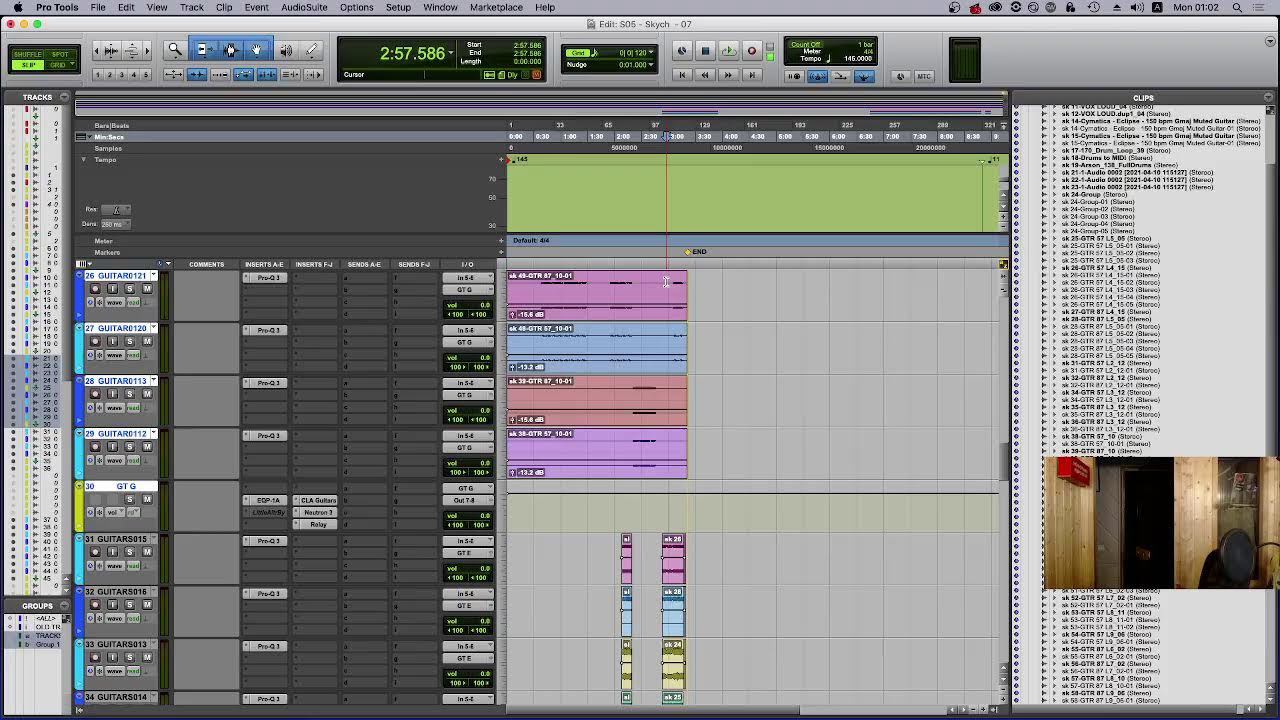
Task: Click the horizontal zoom out arrow
Action: tap(97, 50)
